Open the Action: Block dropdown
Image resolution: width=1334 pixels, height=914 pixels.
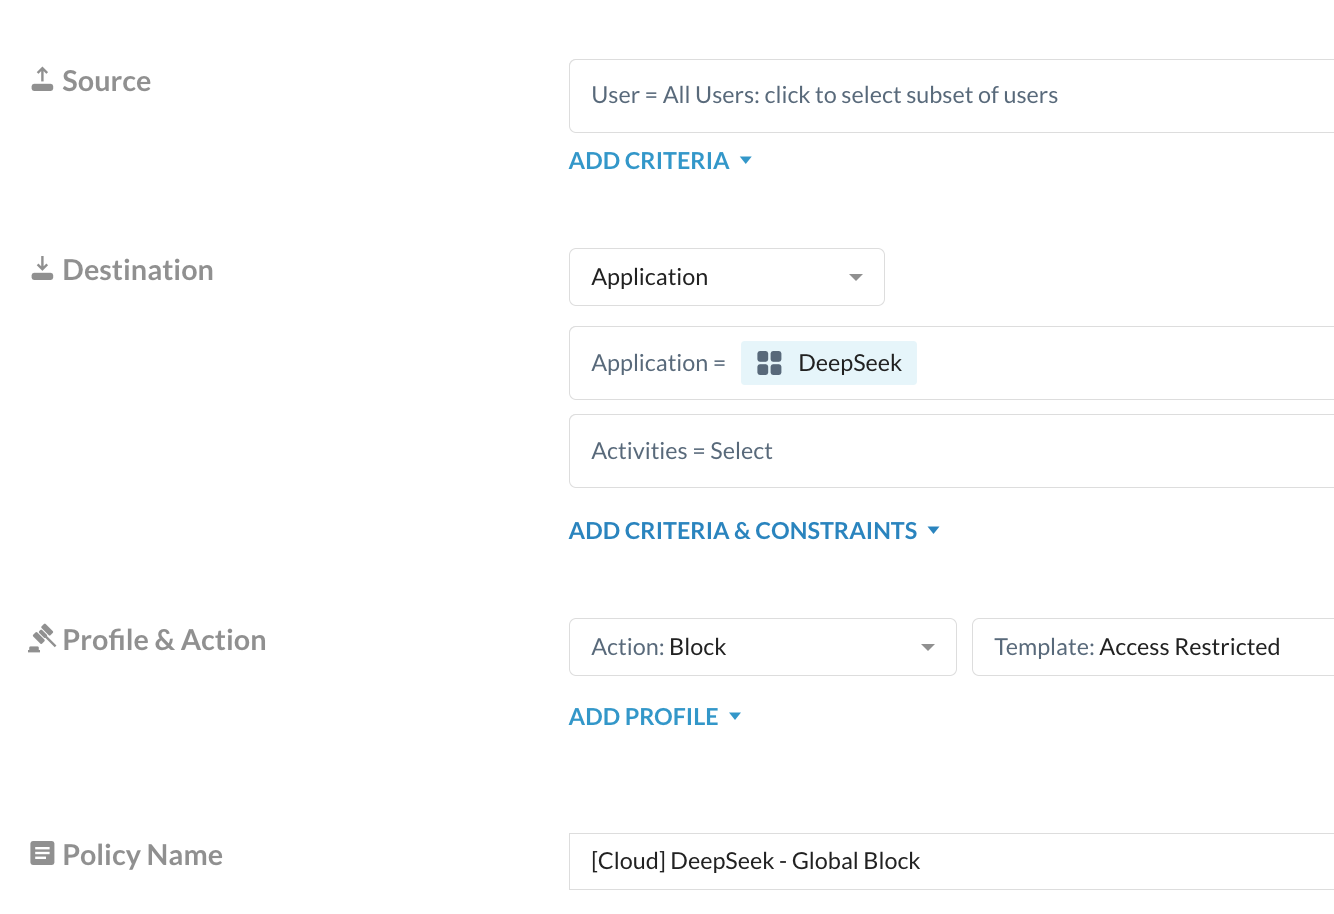click(763, 647)
